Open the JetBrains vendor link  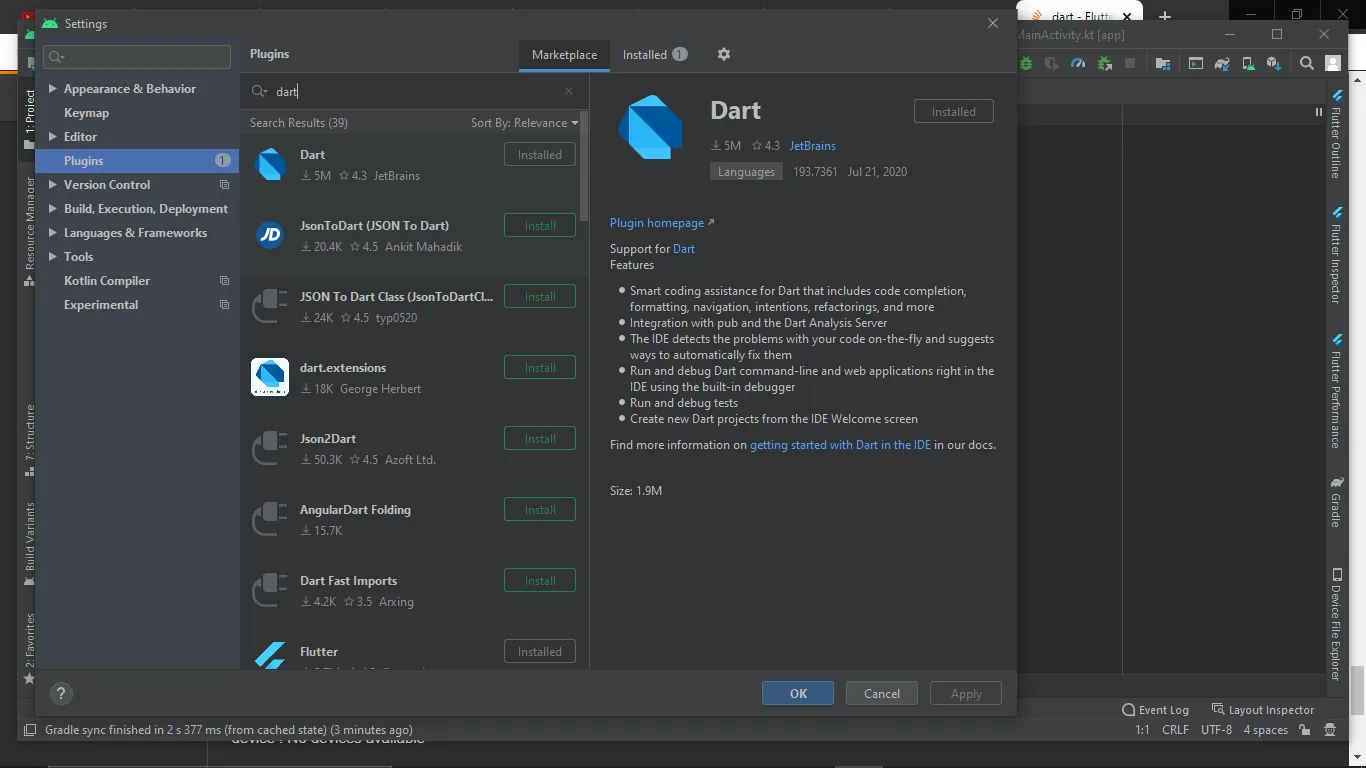point(813,146)
